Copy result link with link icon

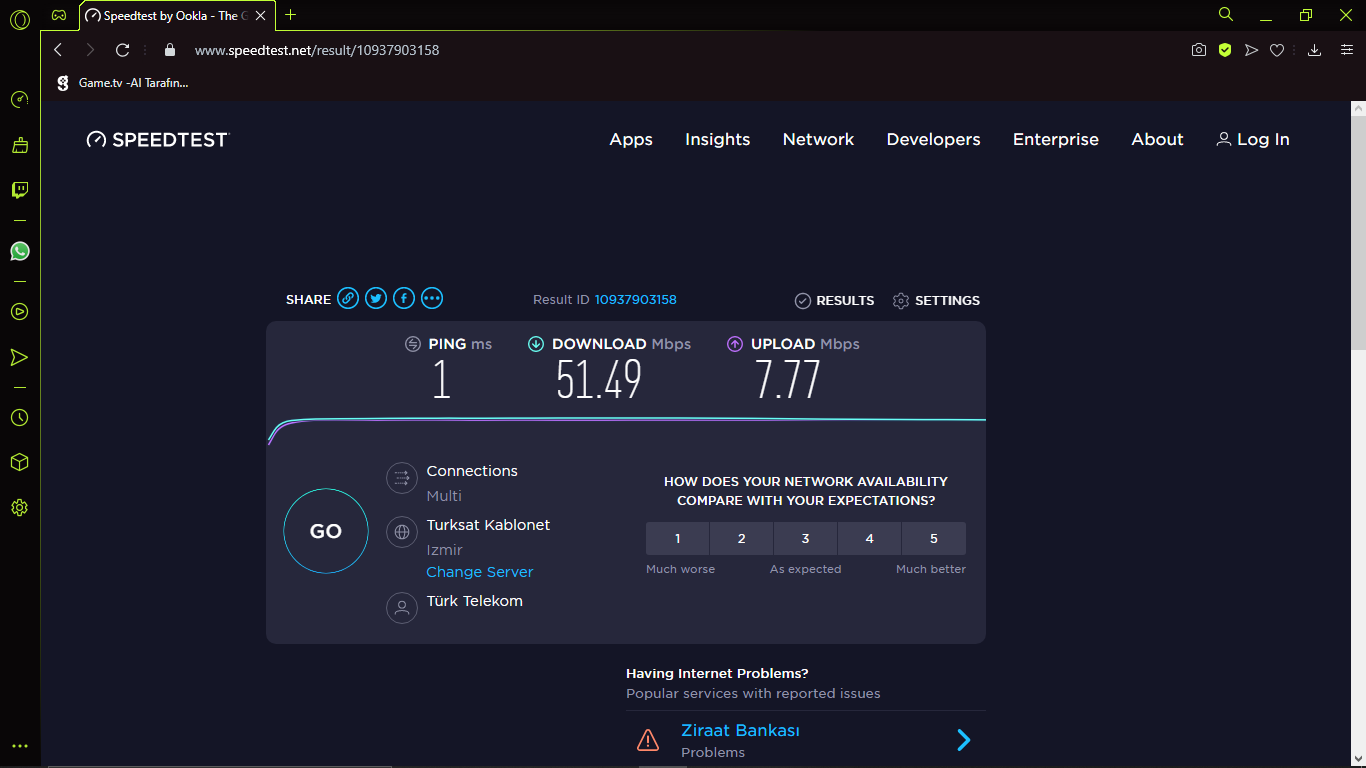(x=348, y=298)
